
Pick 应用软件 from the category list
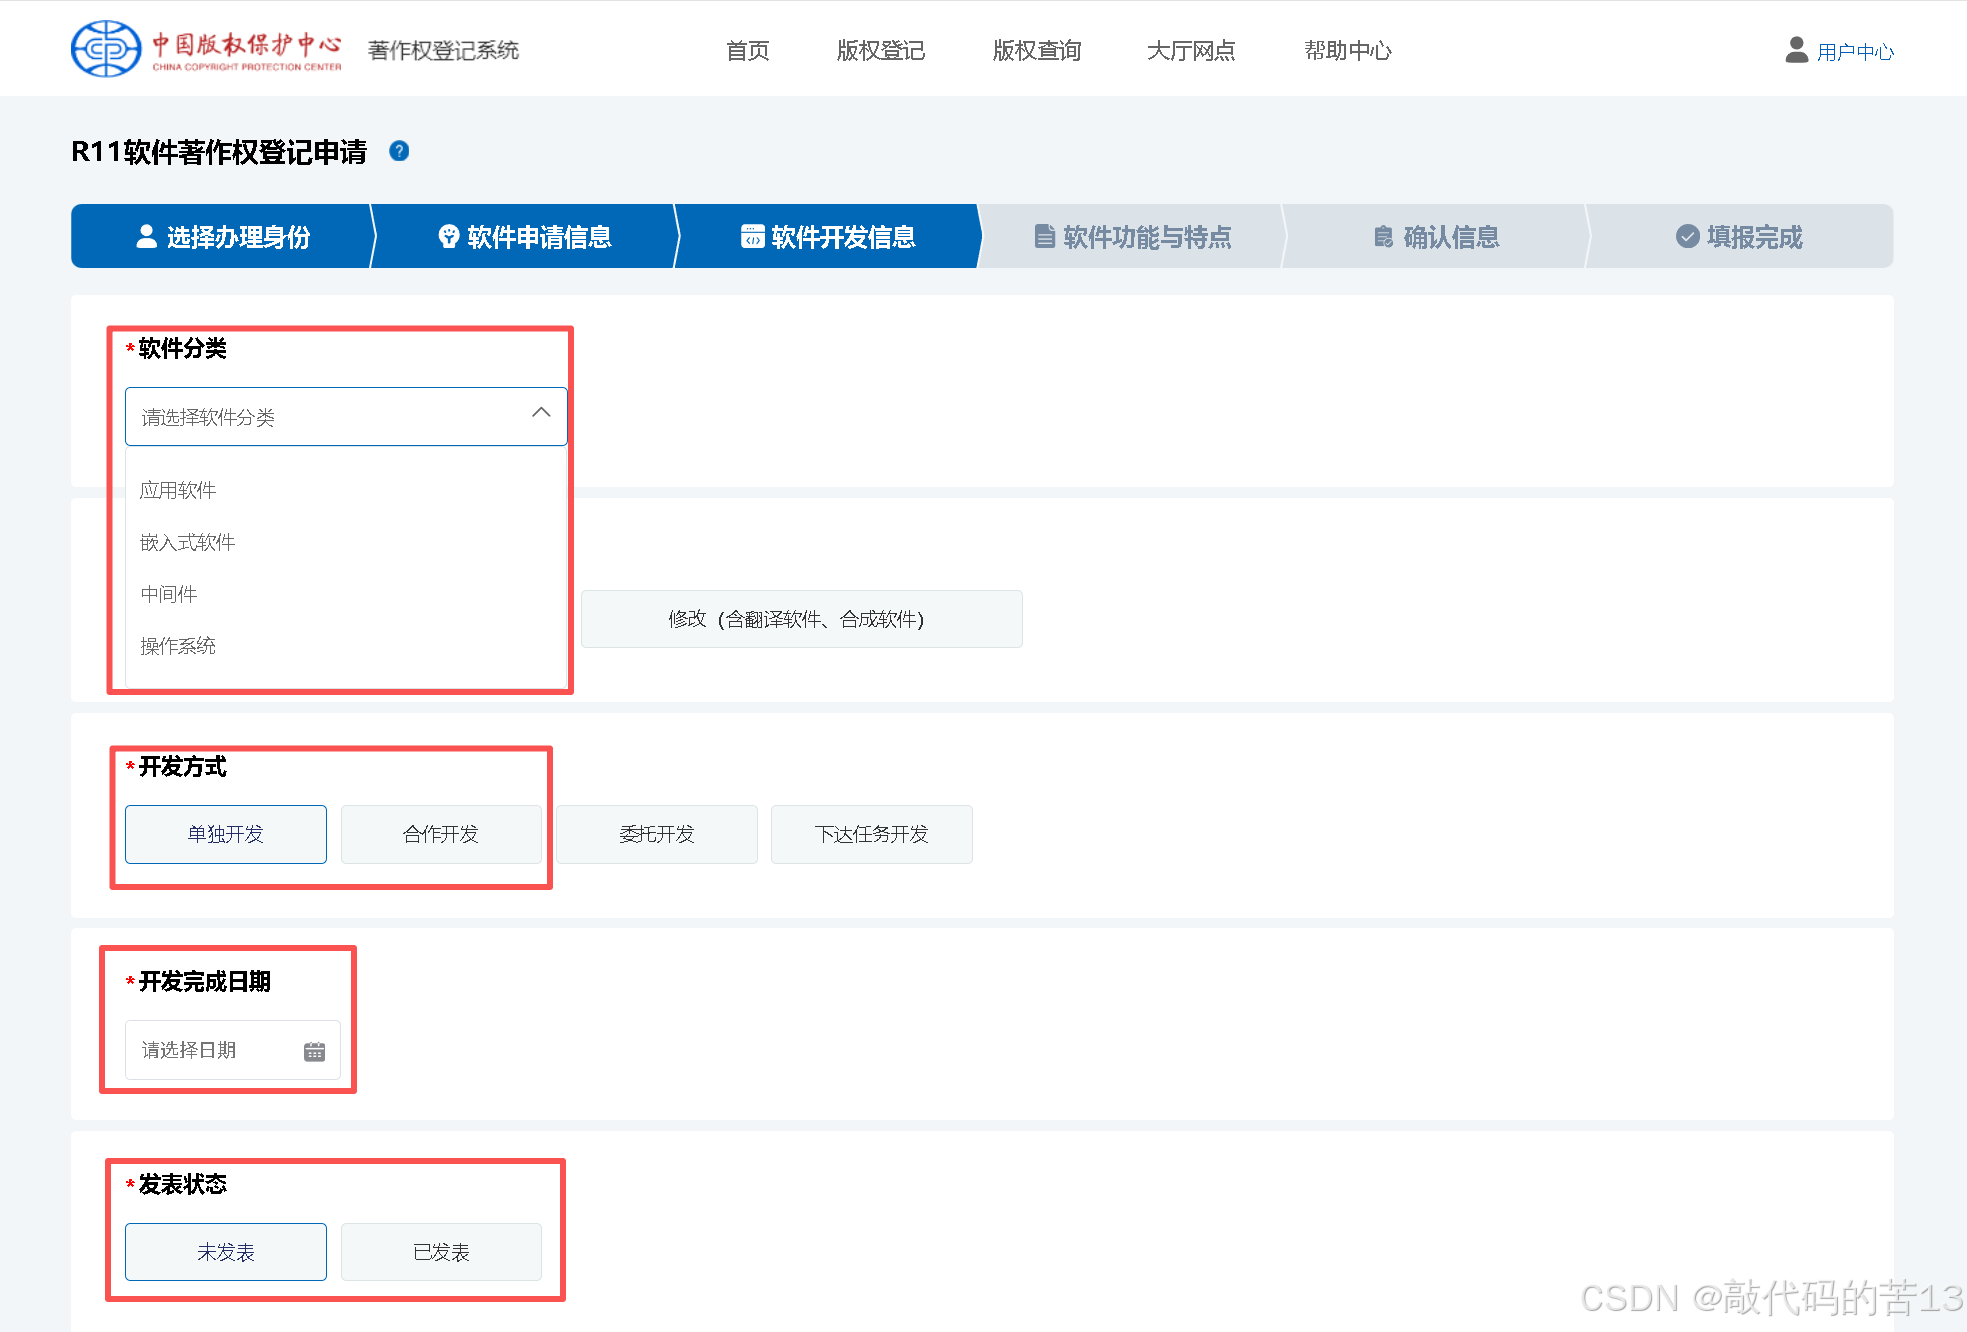tap(178, 490)
